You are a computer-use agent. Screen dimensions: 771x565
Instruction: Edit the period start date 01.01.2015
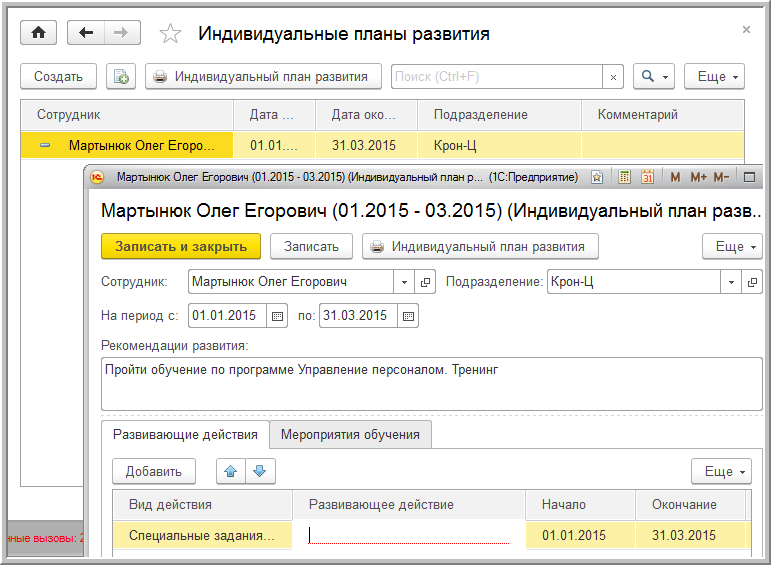pyautogui.click(x=227, y=316)
